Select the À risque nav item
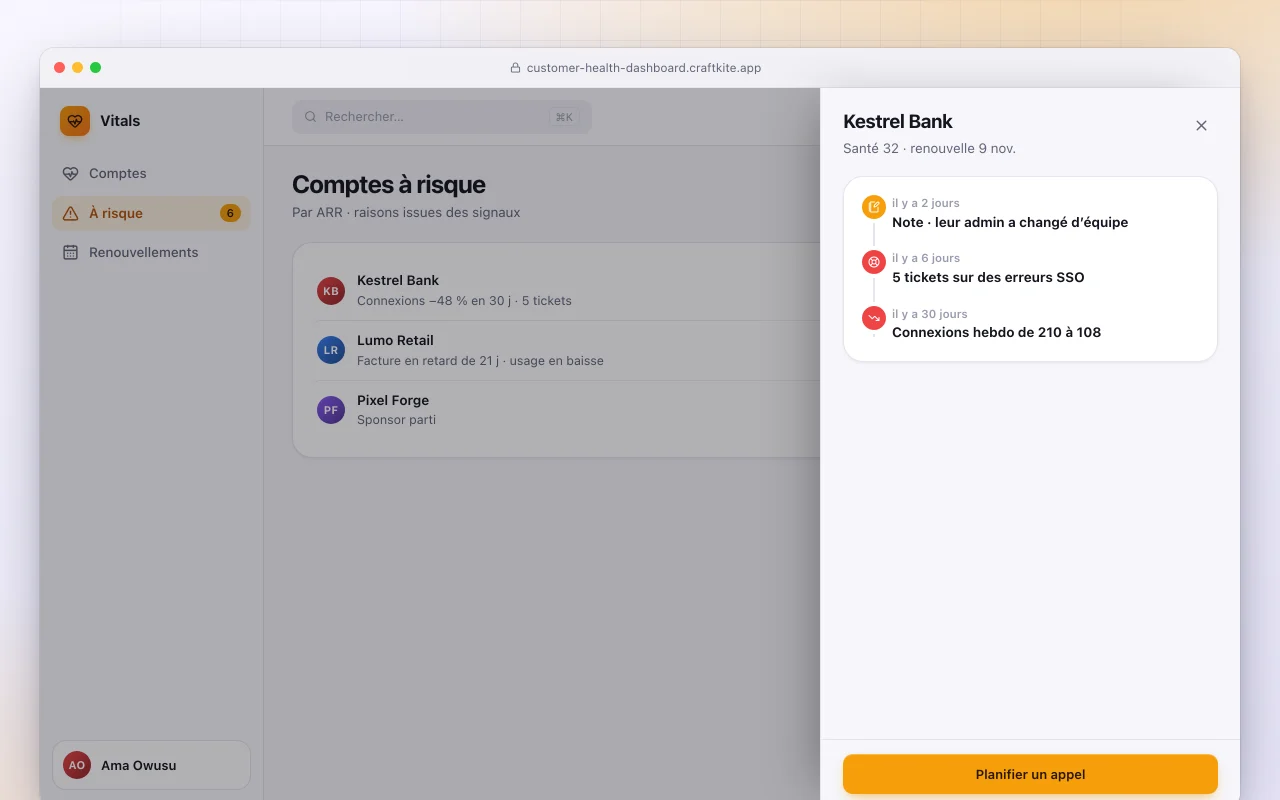 pyautogui.click(x=151, y=213)
